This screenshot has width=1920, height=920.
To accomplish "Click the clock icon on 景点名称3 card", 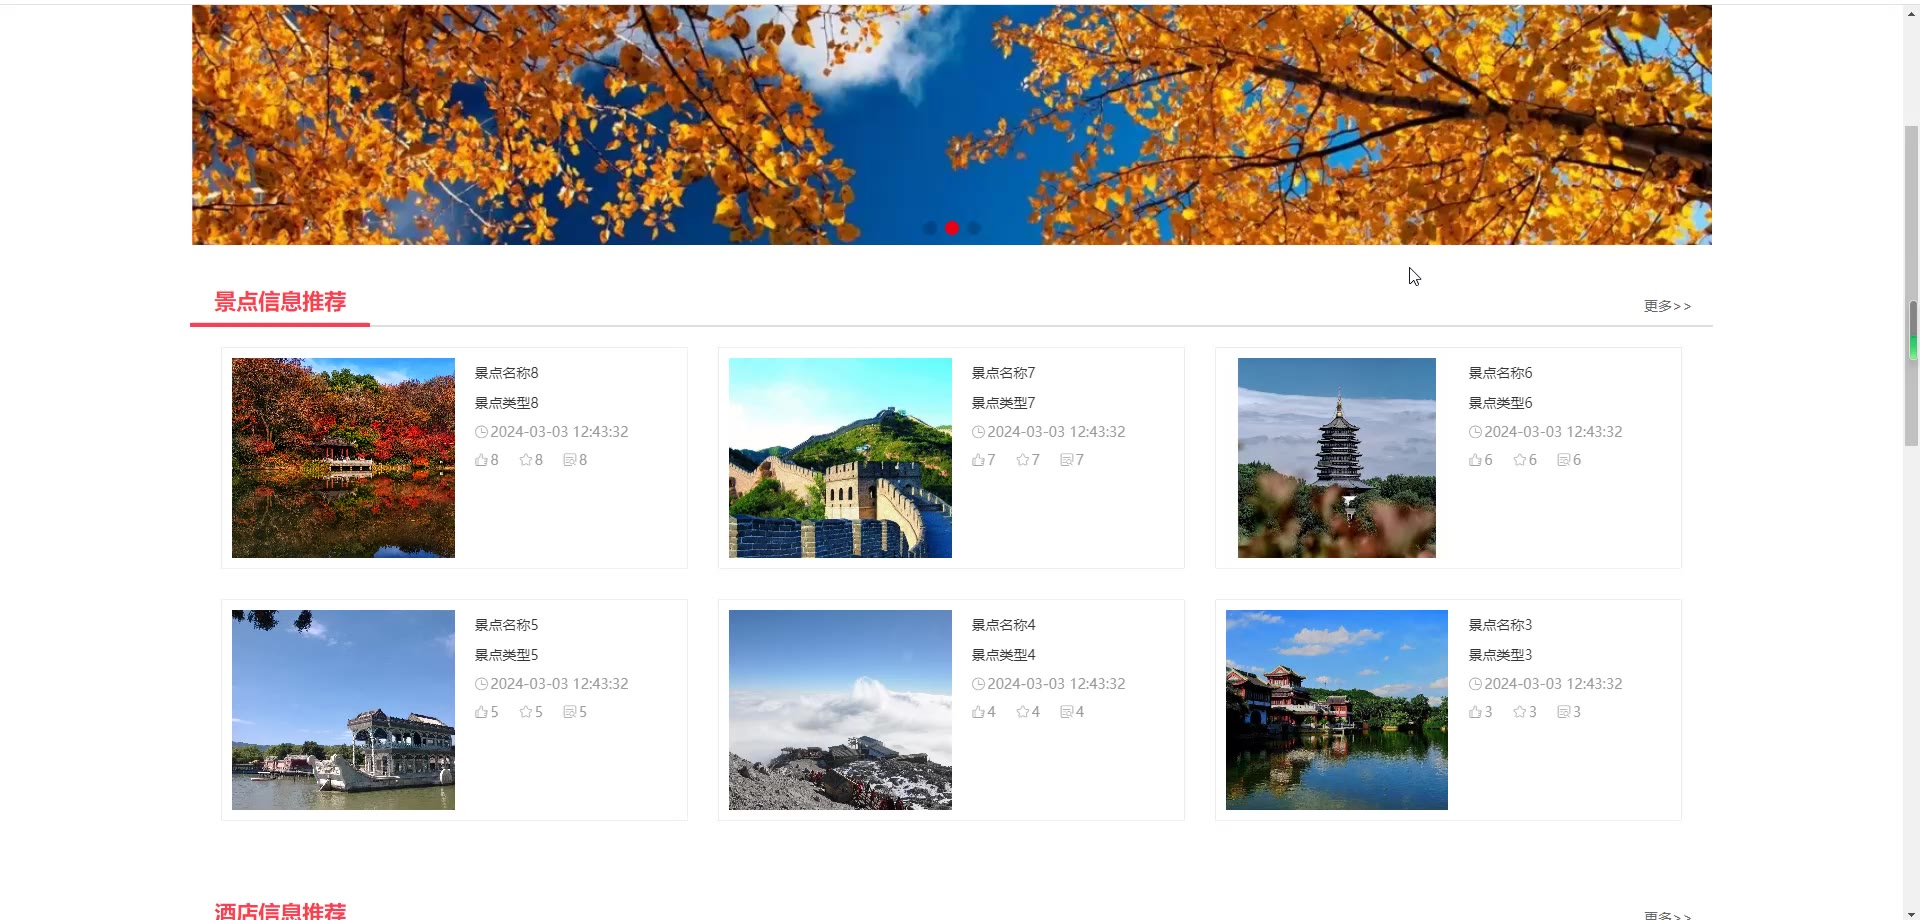I will coord(1475,684).
